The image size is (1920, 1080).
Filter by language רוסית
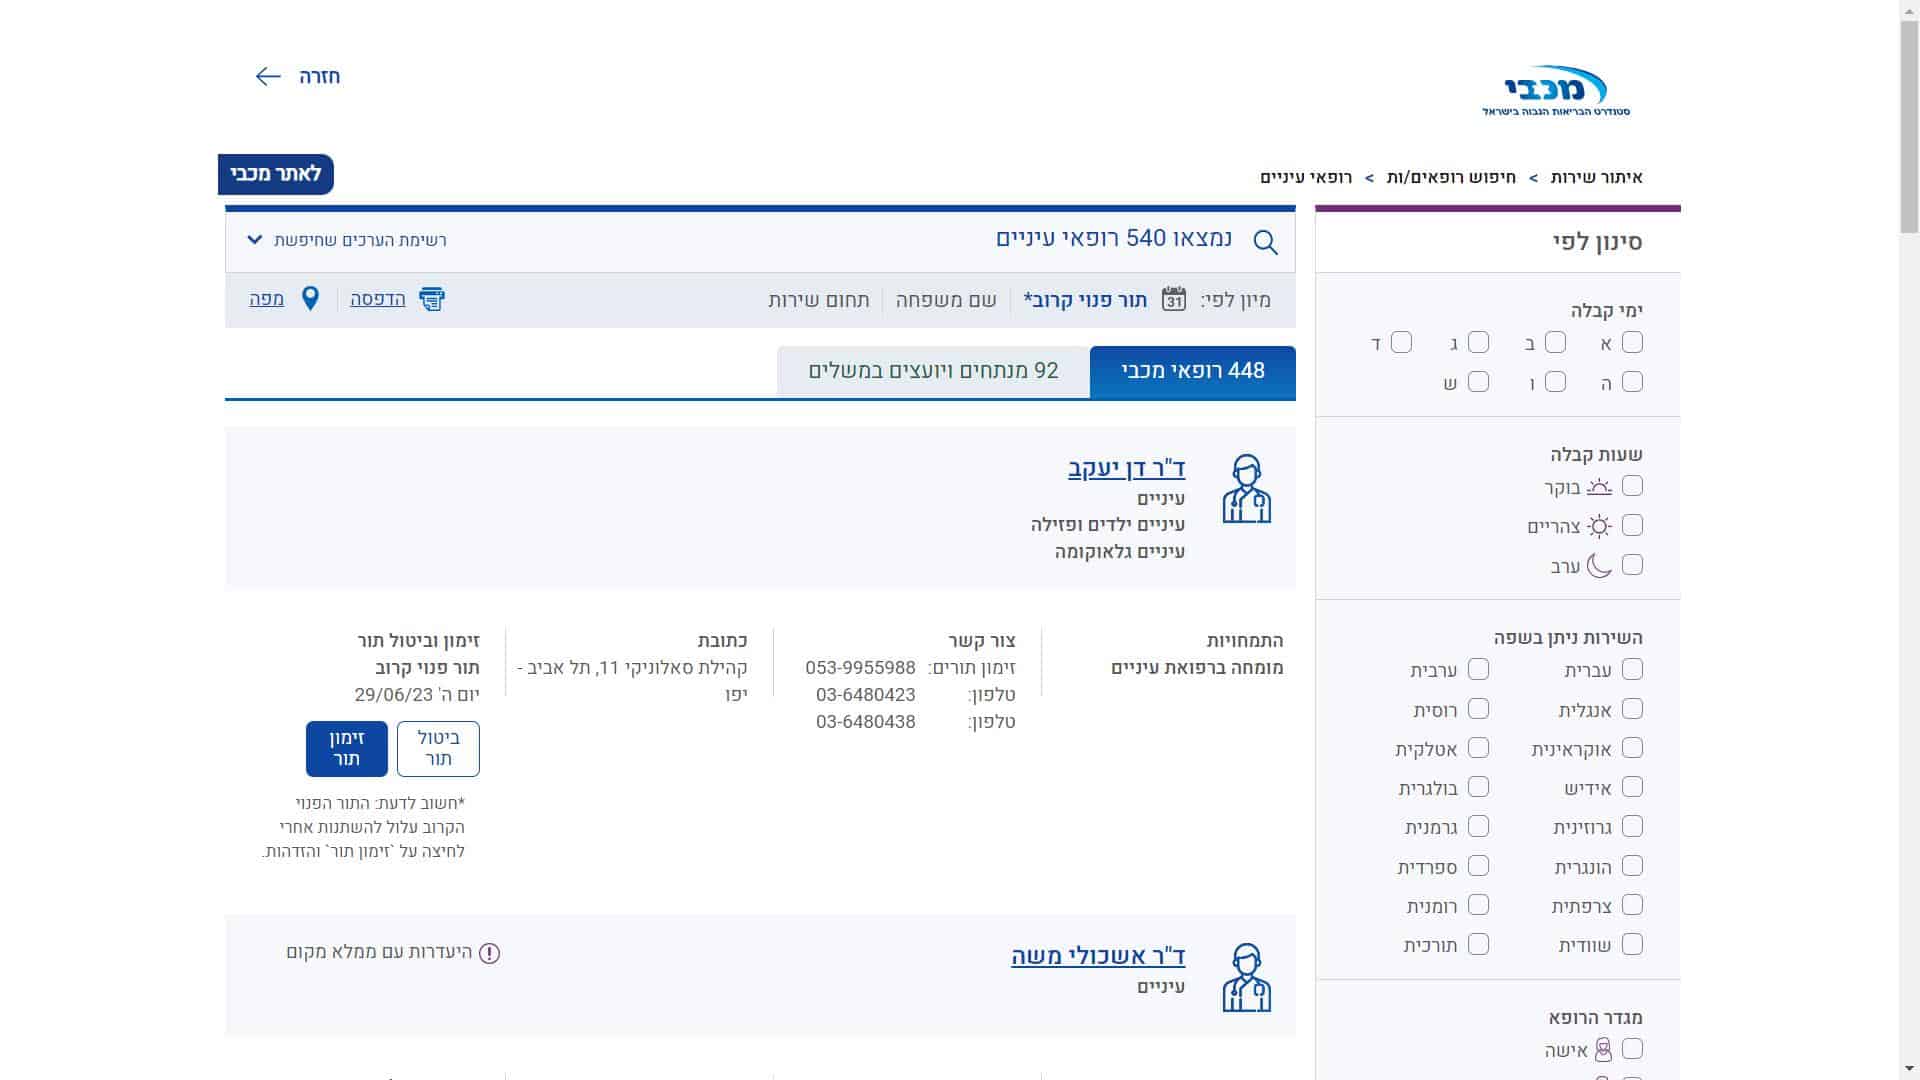[x=1478, y=708]
